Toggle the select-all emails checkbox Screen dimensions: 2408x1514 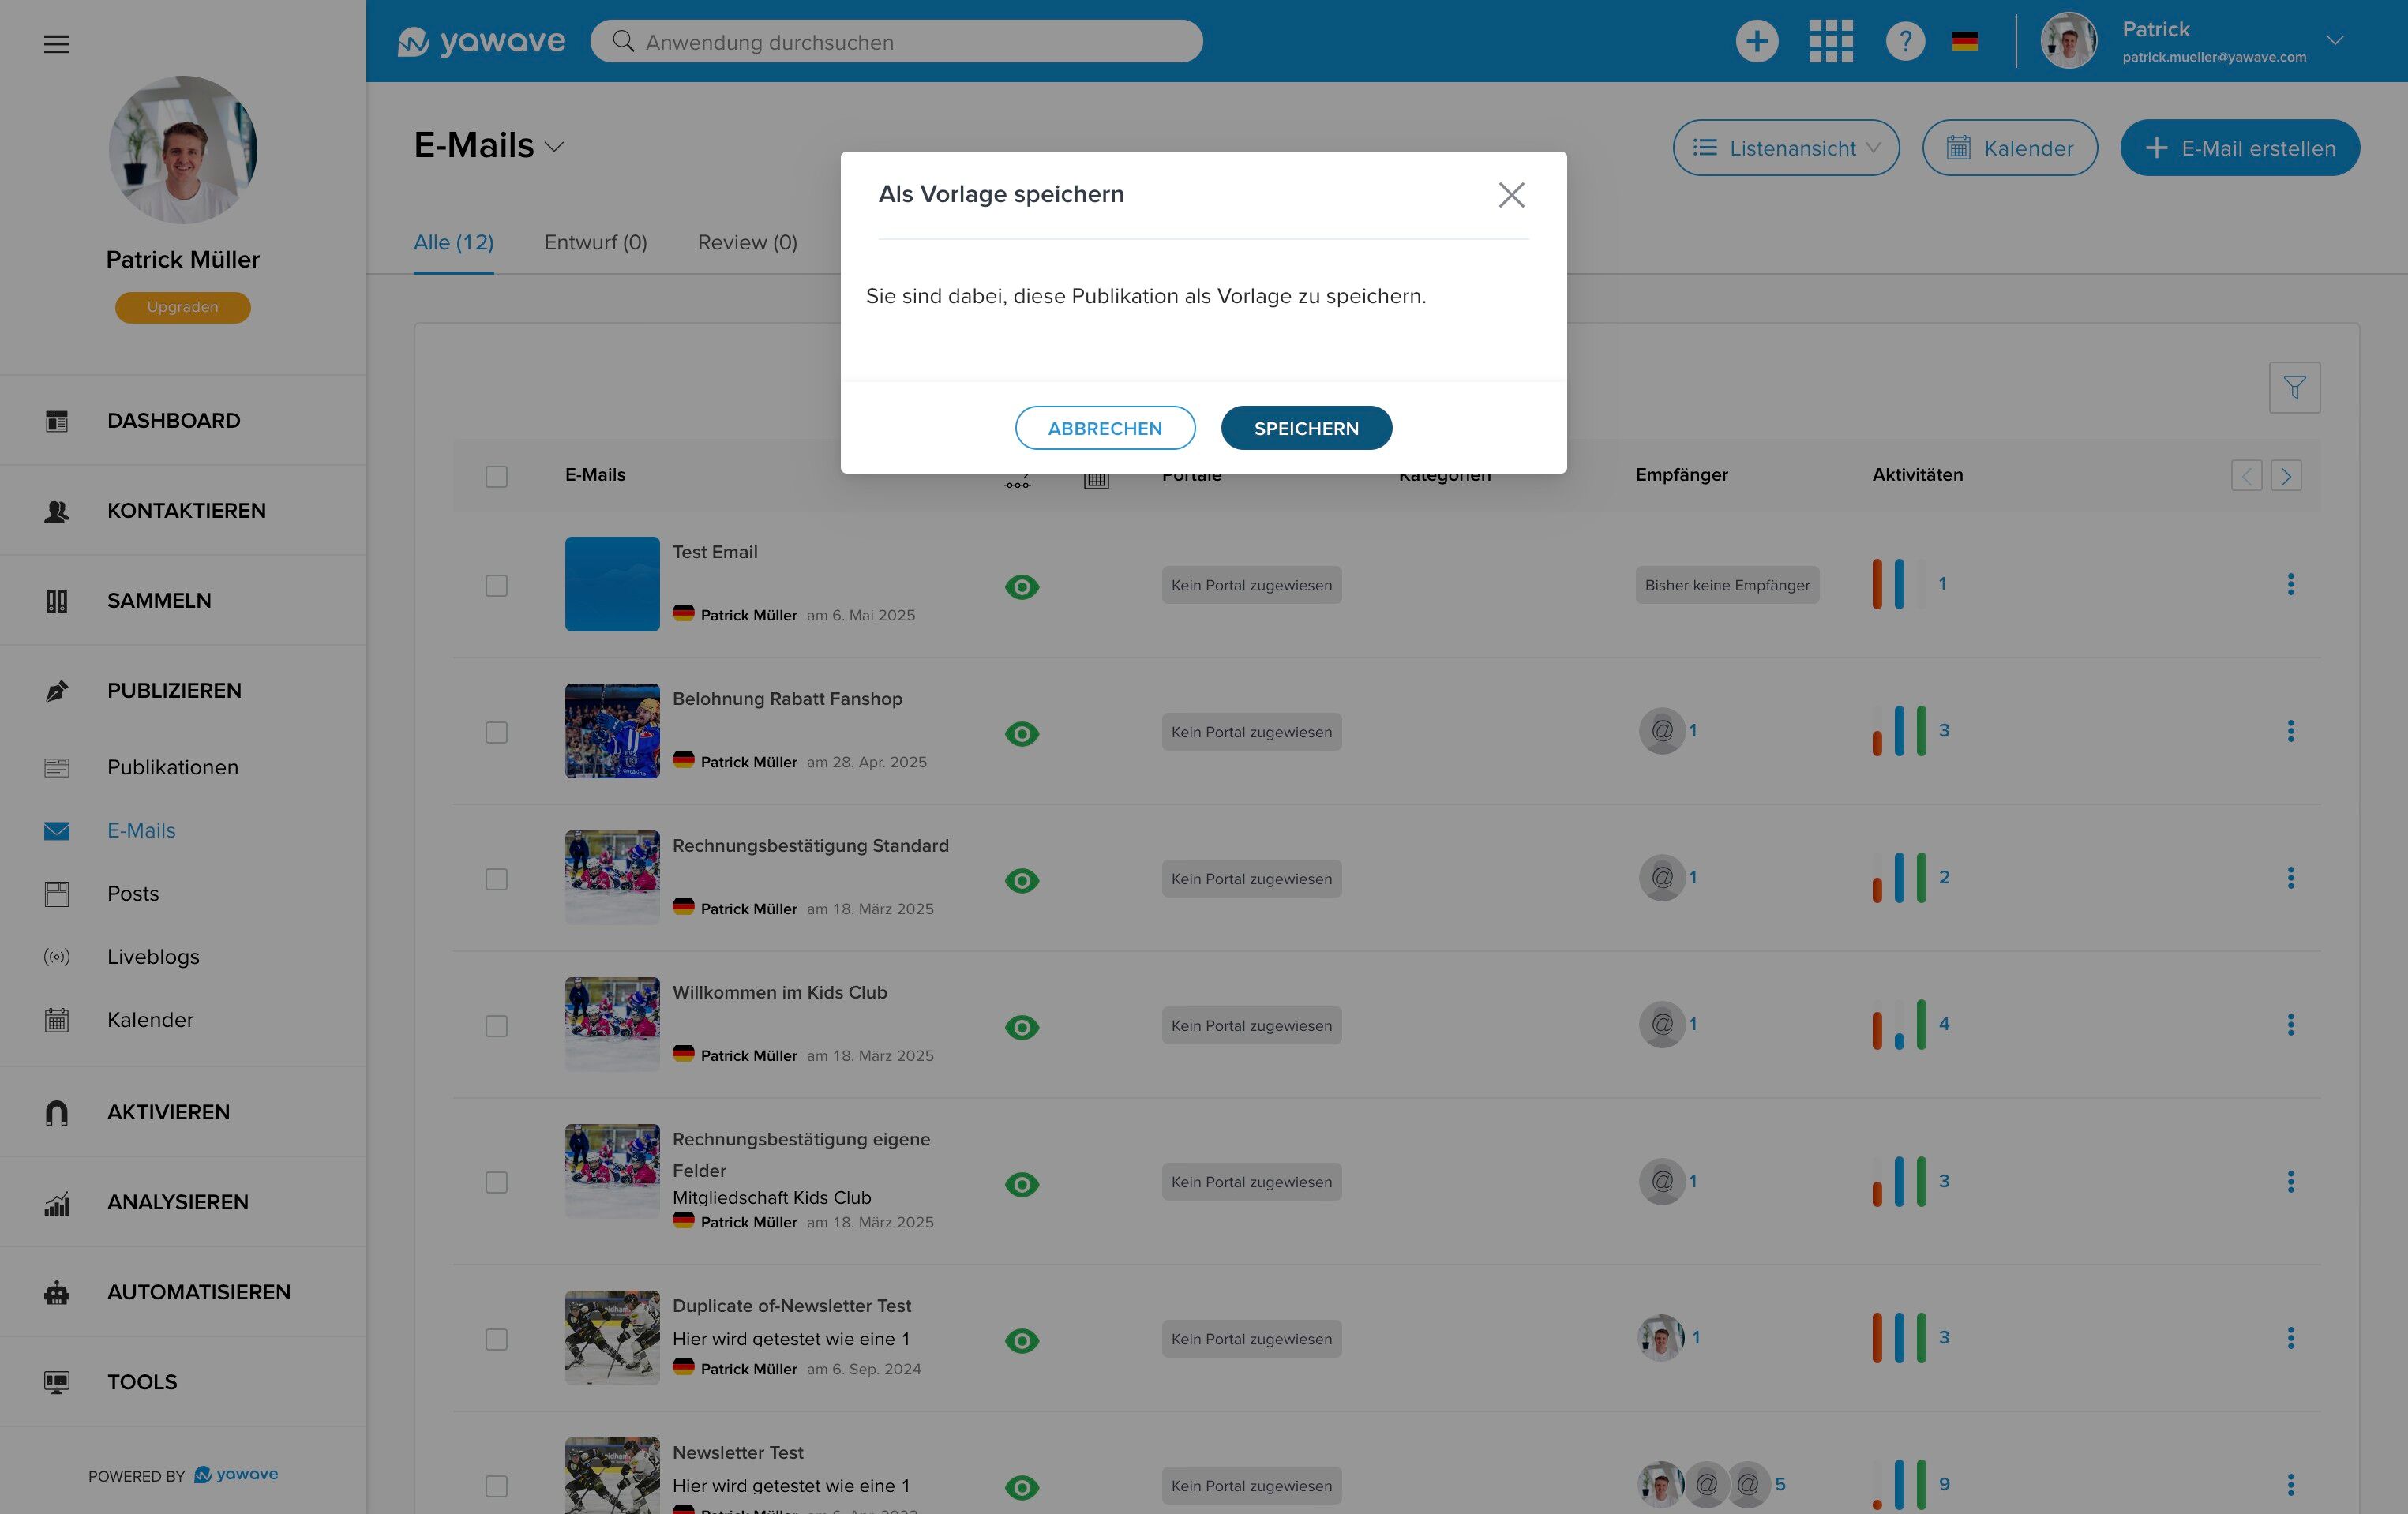[x=496, y=476]
